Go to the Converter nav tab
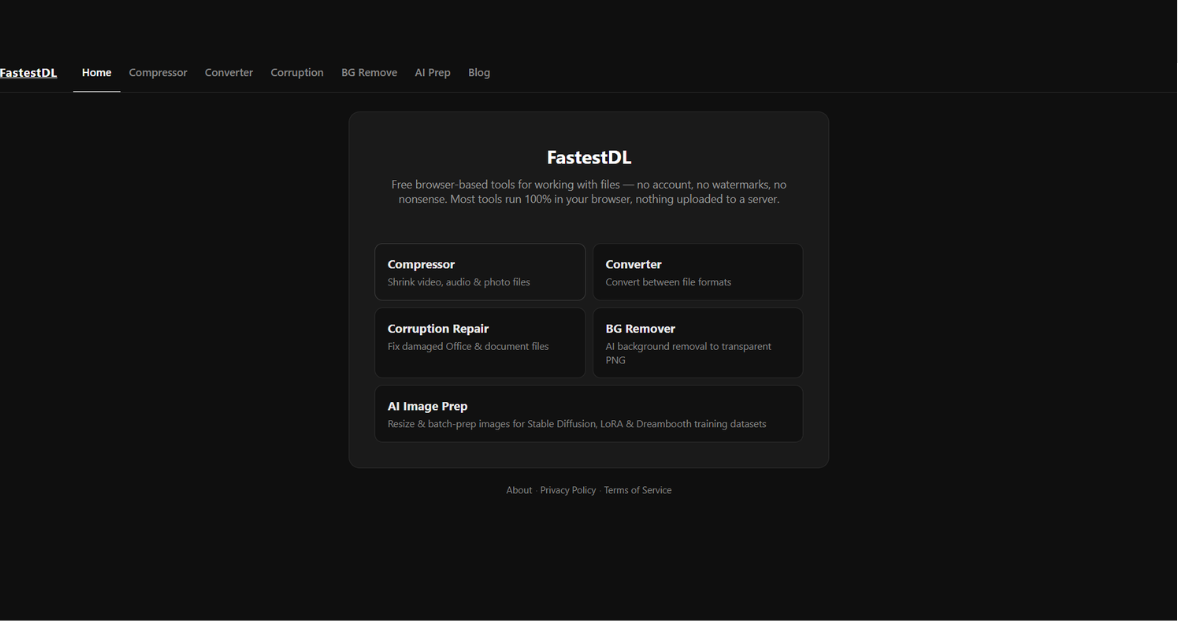Viewport: 1200px width, 628px height. [x=229, y=73]
